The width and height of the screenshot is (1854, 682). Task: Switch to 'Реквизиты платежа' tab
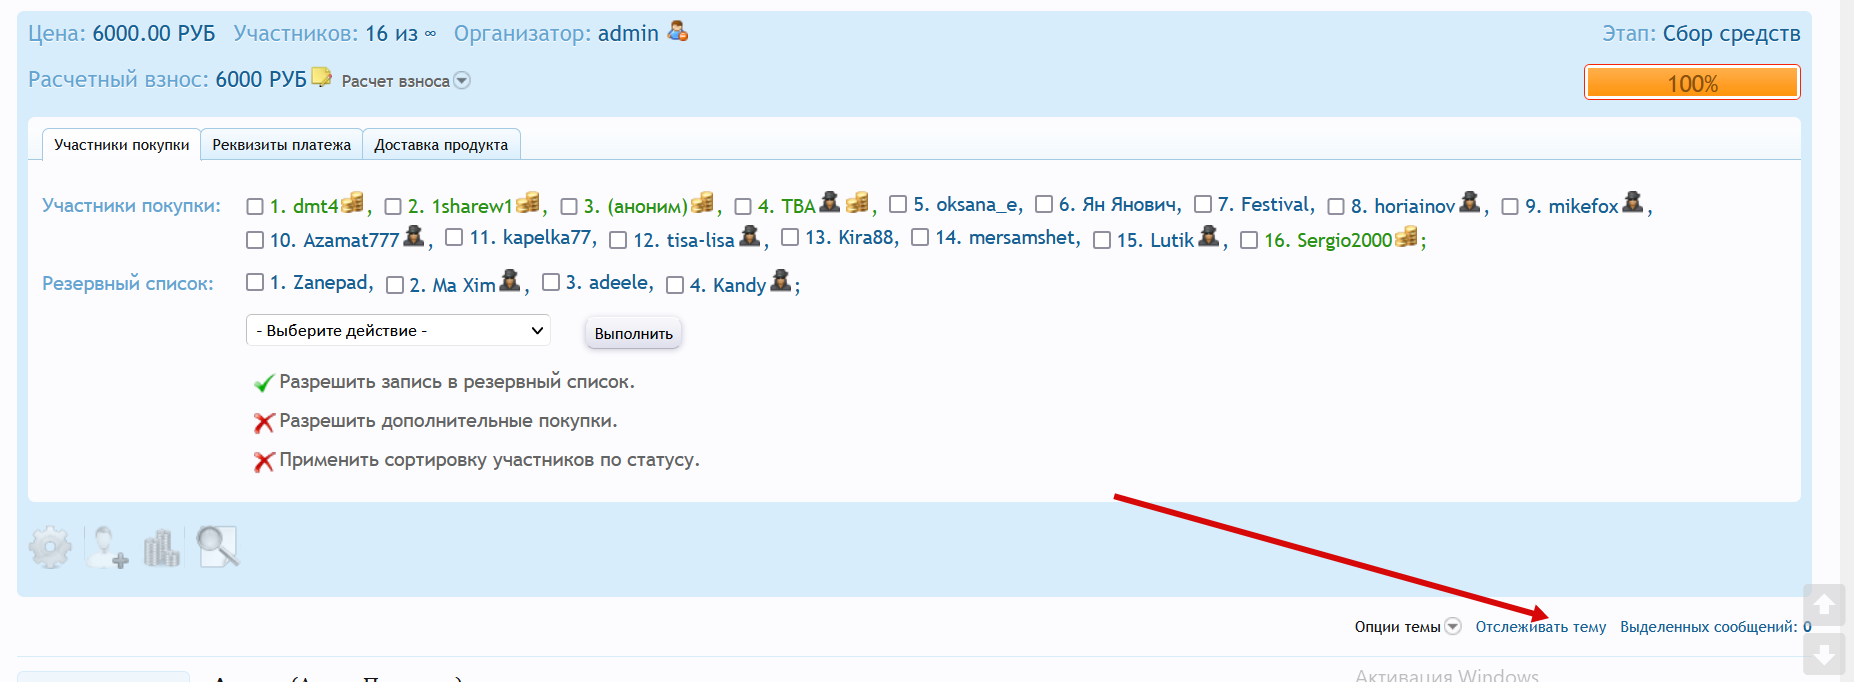281,145
